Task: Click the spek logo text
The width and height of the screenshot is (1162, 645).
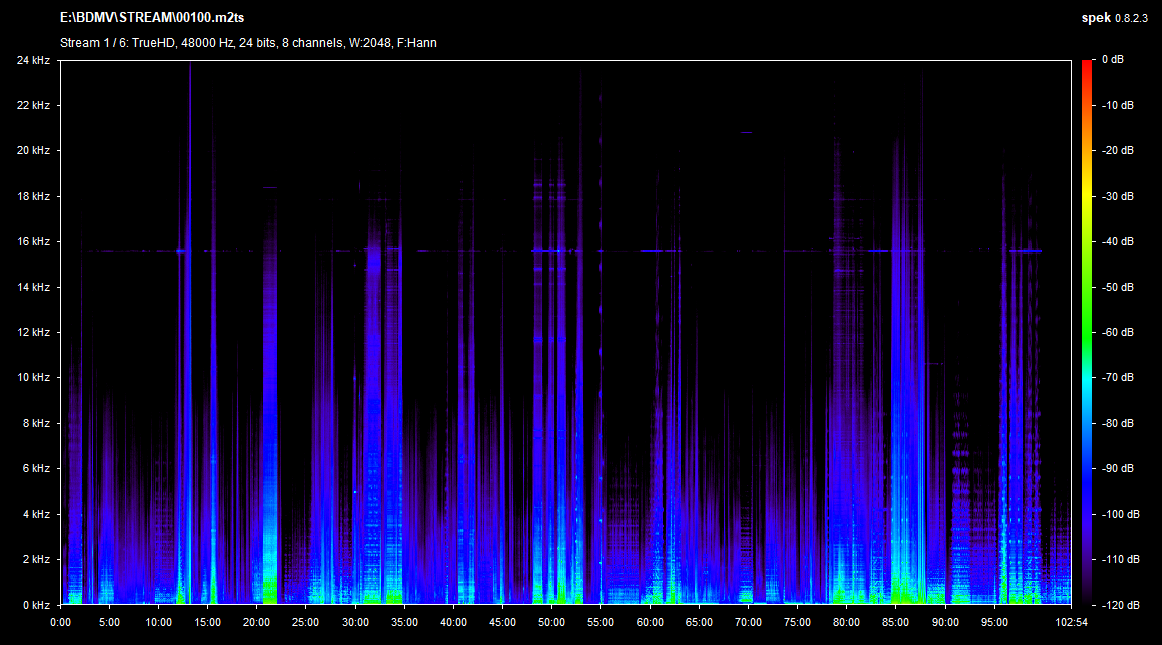Action: tap(1096, 18)
